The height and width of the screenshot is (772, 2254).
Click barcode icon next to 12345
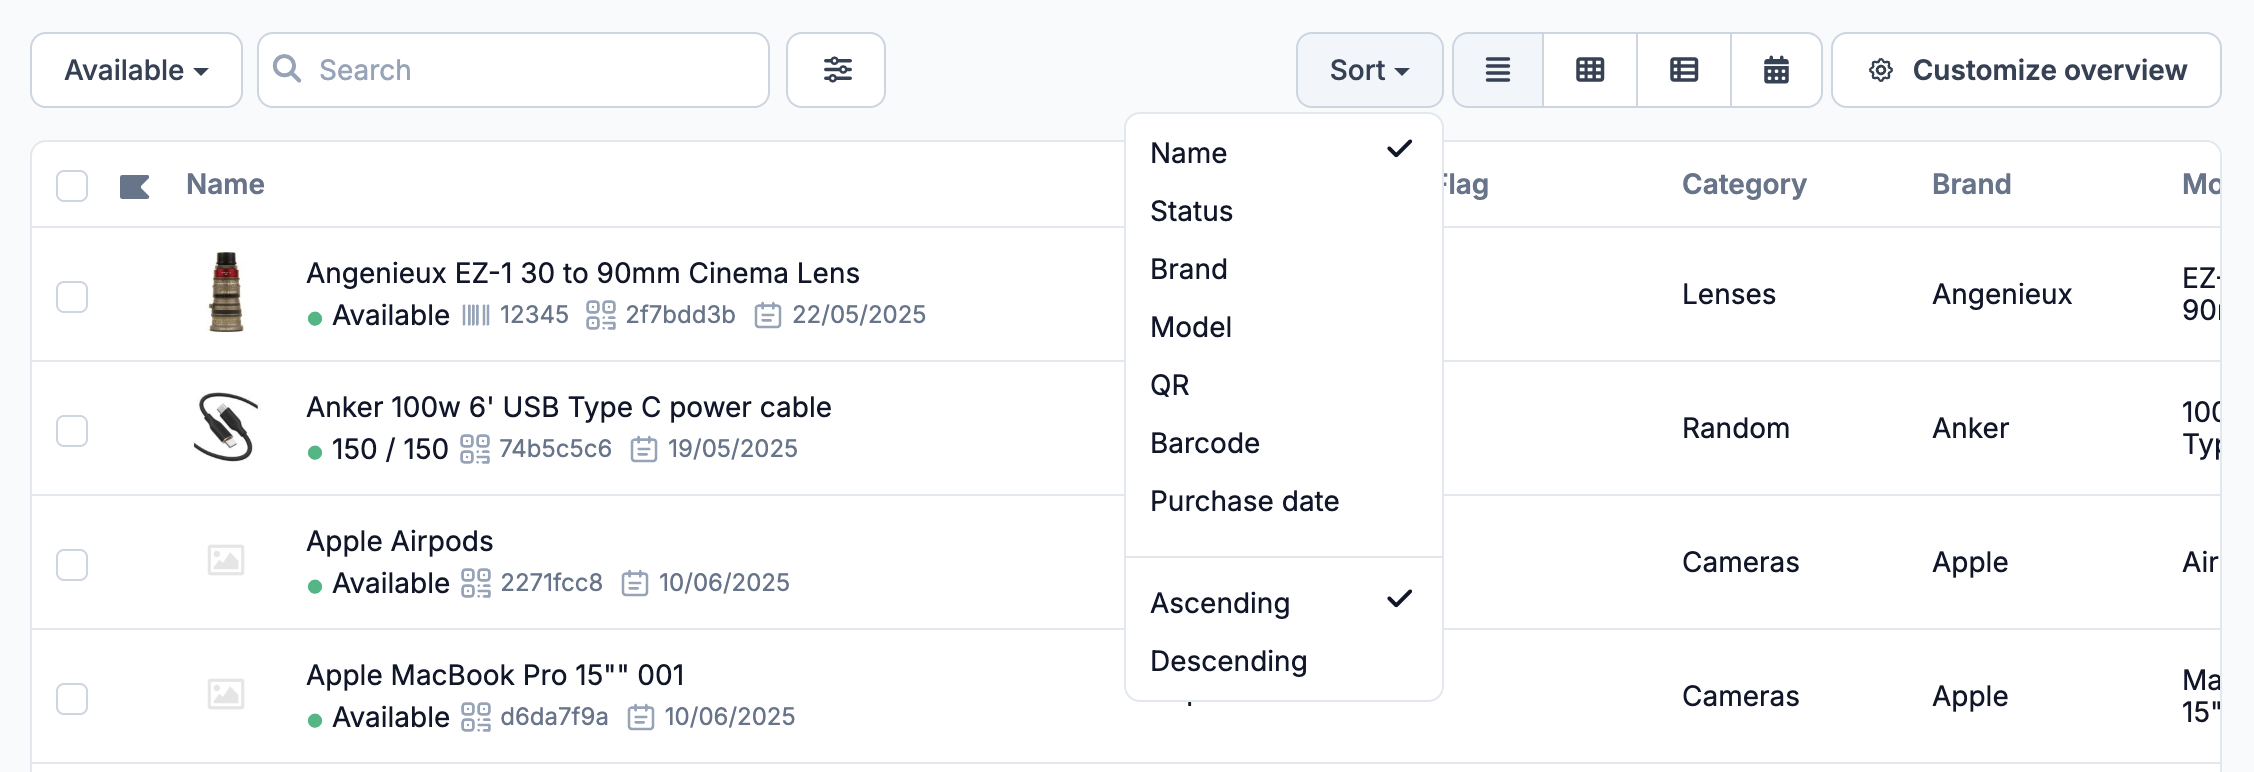click(476, 316)
